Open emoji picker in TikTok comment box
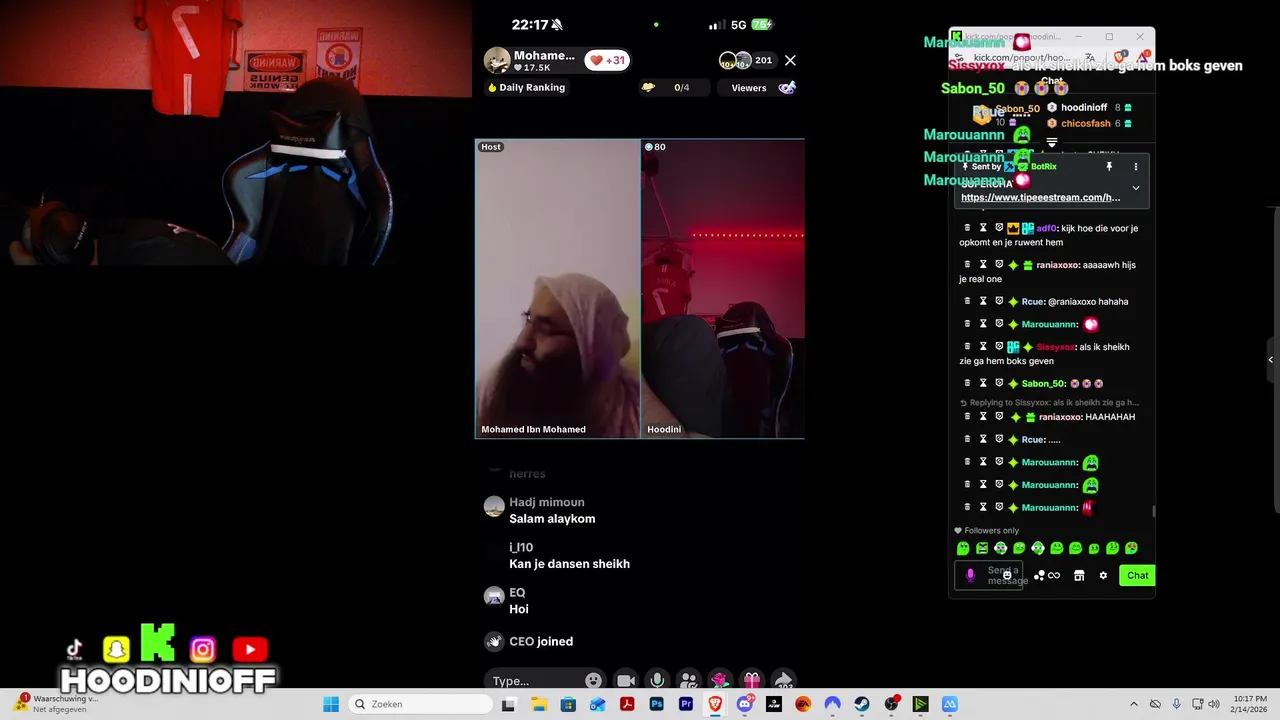The width and height of the screenshot is (1280, 720). point(593,681)
